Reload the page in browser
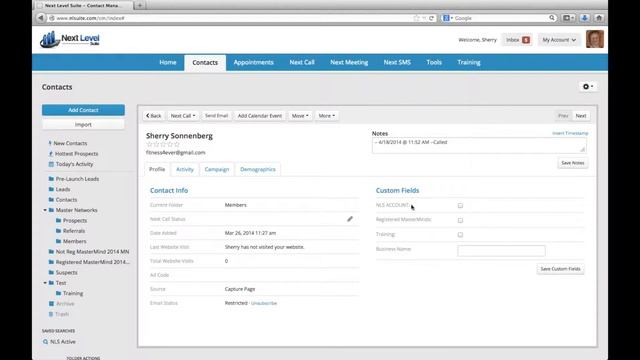The height and width of the screenshot is (360, 640). point(431,18)
